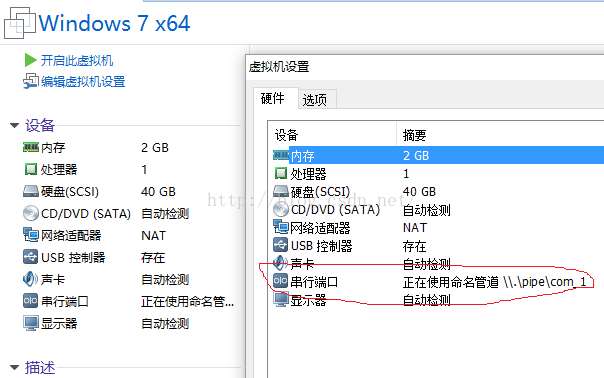Image resolution: width=604 pixels, height=378 pixels.
Task: Select USB 控制器 row text in settings dialog
Action: [322, 246]
